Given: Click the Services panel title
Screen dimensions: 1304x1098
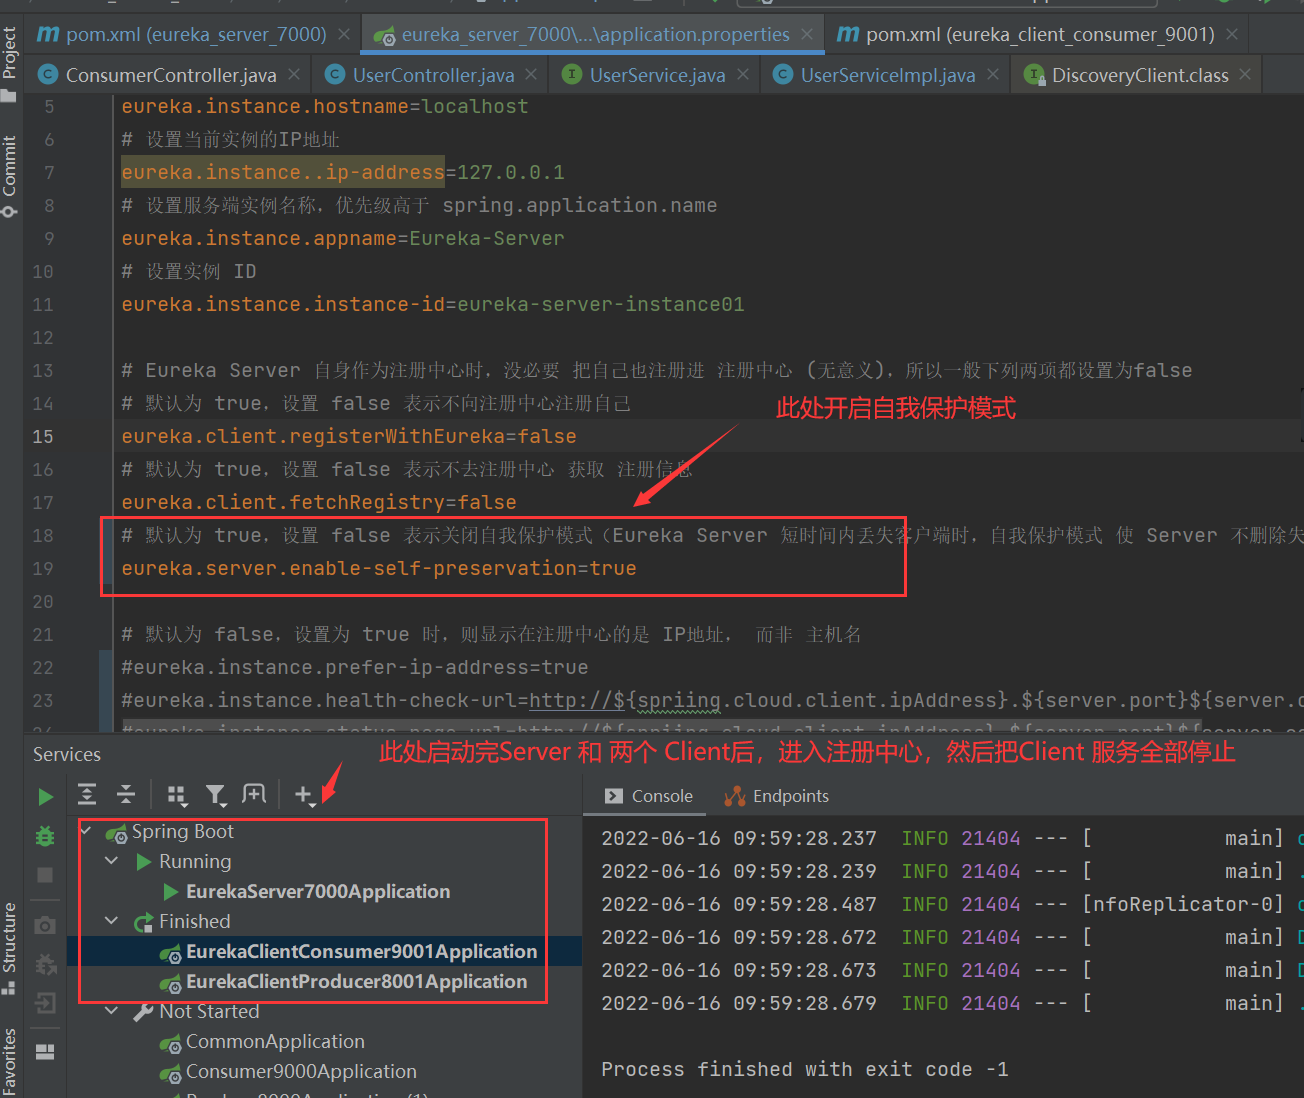Looking at the screenshot, I should 67,755.
